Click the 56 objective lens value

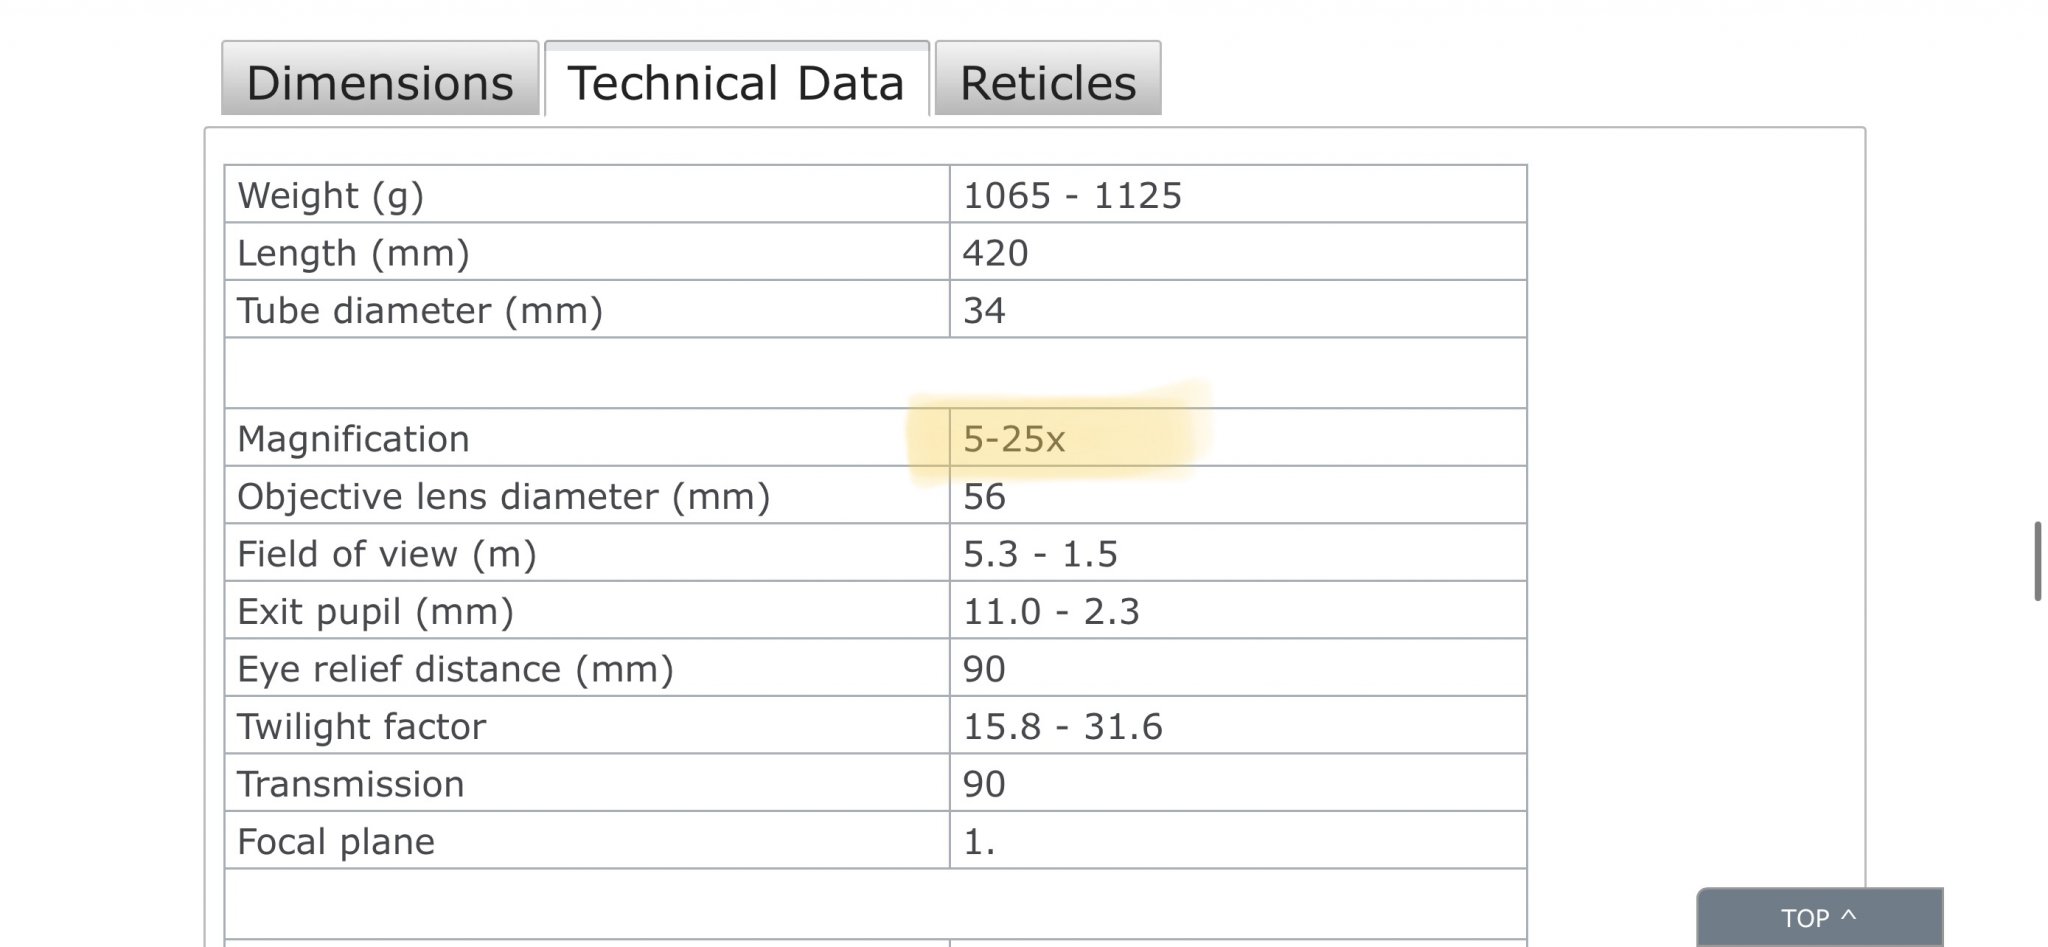pos(984,497)
